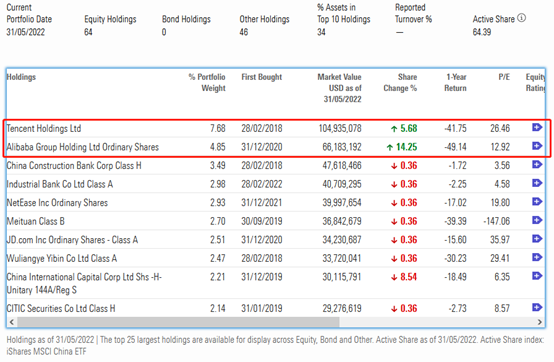Open the Alibaba Group Holding Ltd link
554x362 pixels.
click(83, 147)
